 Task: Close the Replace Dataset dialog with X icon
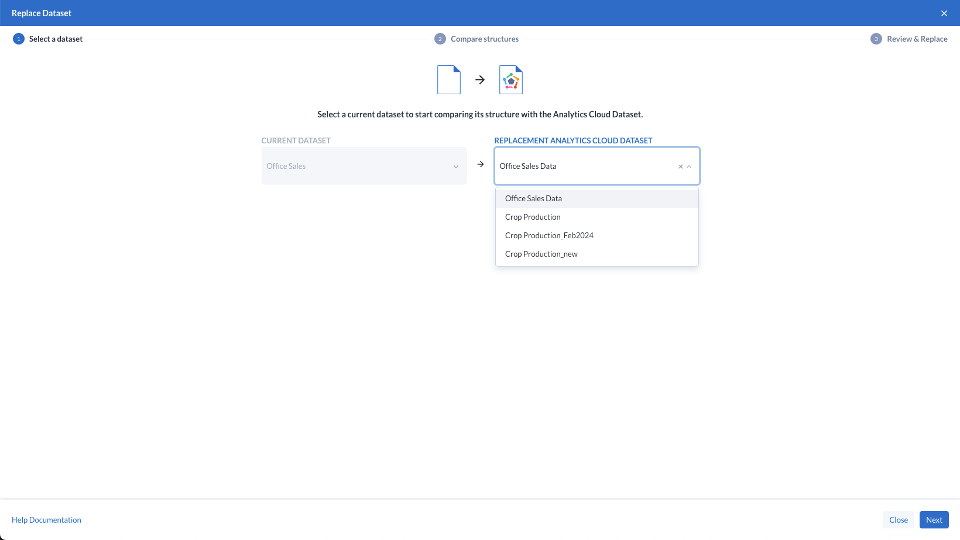(x=944, y=13)
